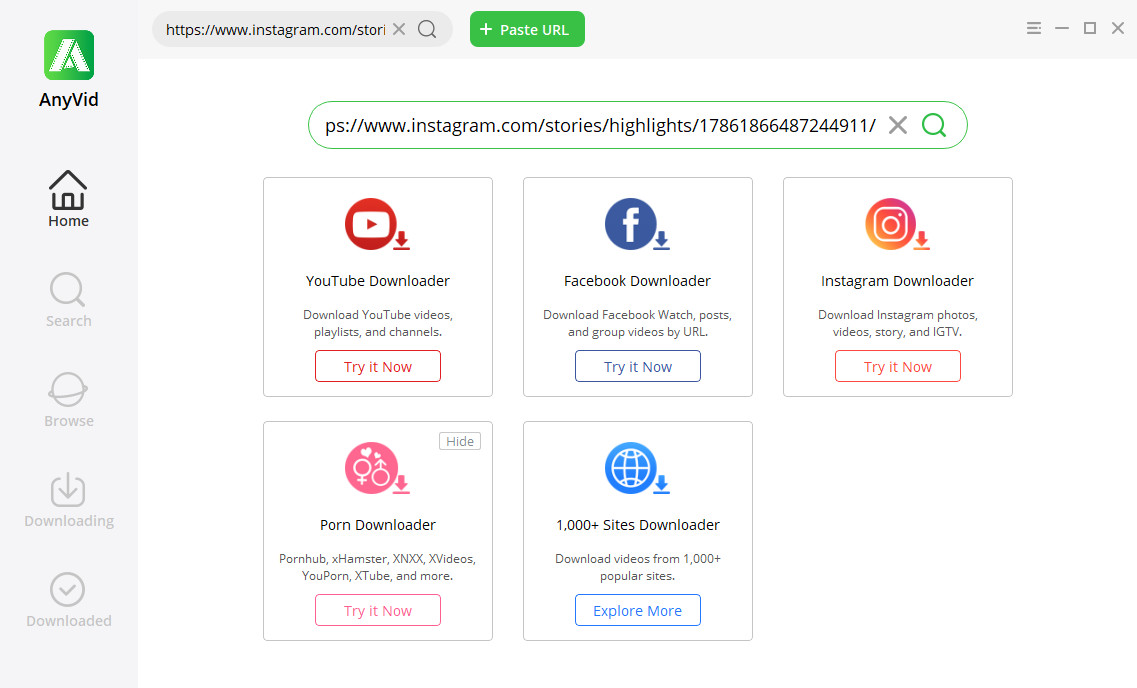Click the AnyVid app name text

coord(69,100)
